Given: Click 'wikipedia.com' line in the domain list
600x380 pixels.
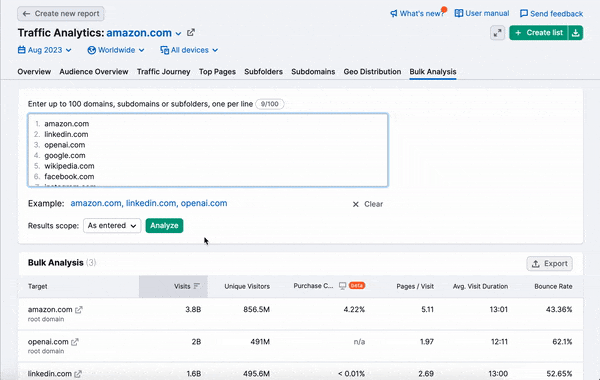Looking at the screenshot, I should [x=69, y=166].
